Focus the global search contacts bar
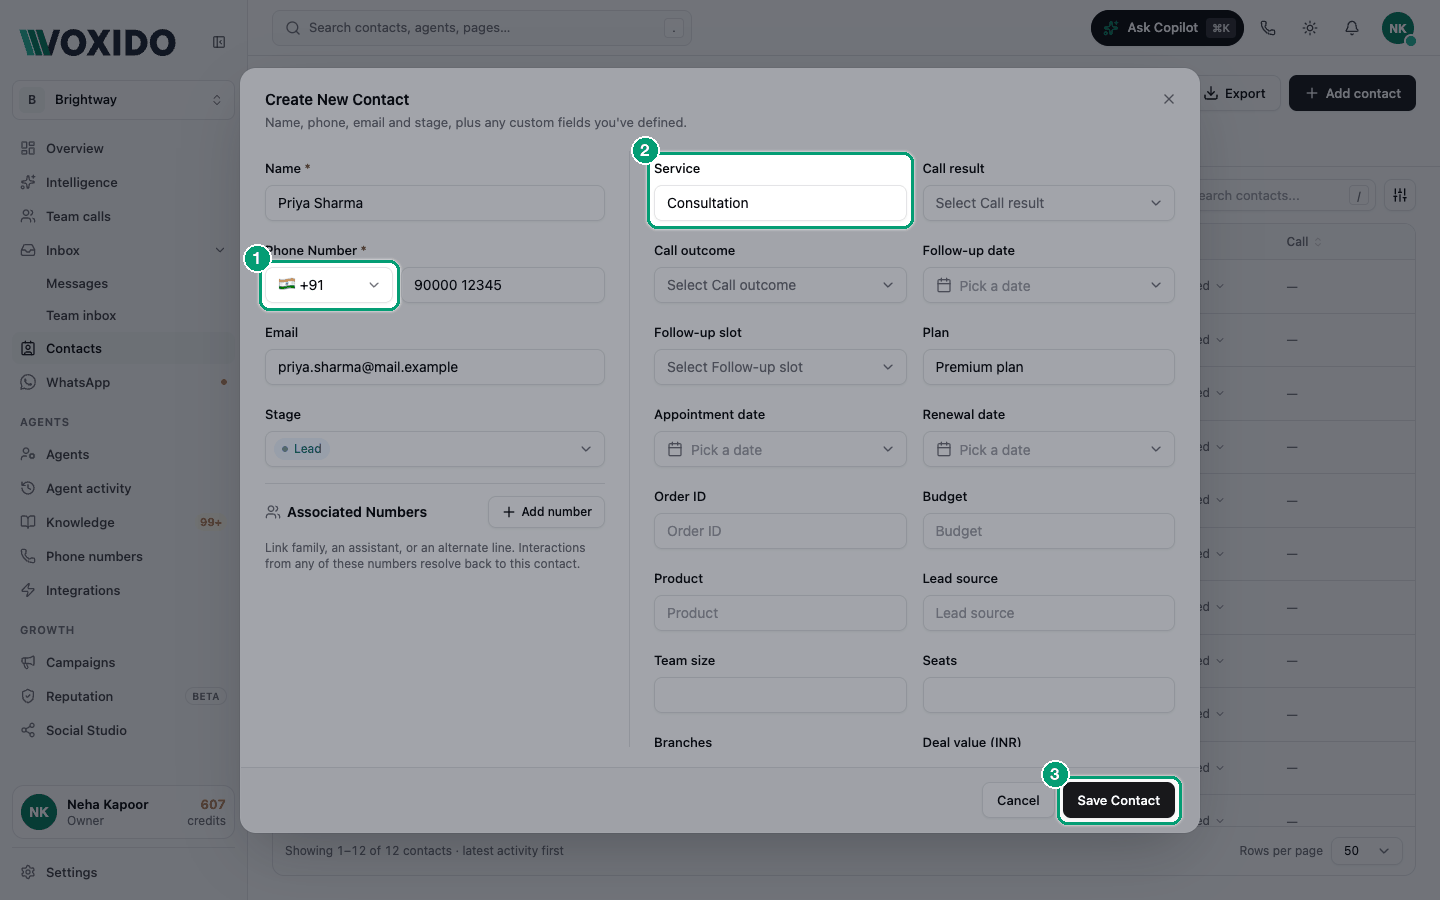Image resolution: width=1440 pixels, height=900 pixels. 482,28
